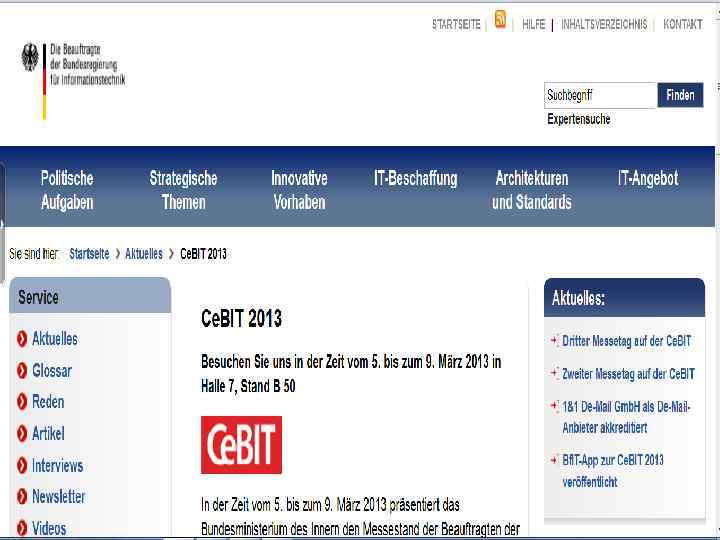Click the red CeBIT logo image

coord(242,445)
